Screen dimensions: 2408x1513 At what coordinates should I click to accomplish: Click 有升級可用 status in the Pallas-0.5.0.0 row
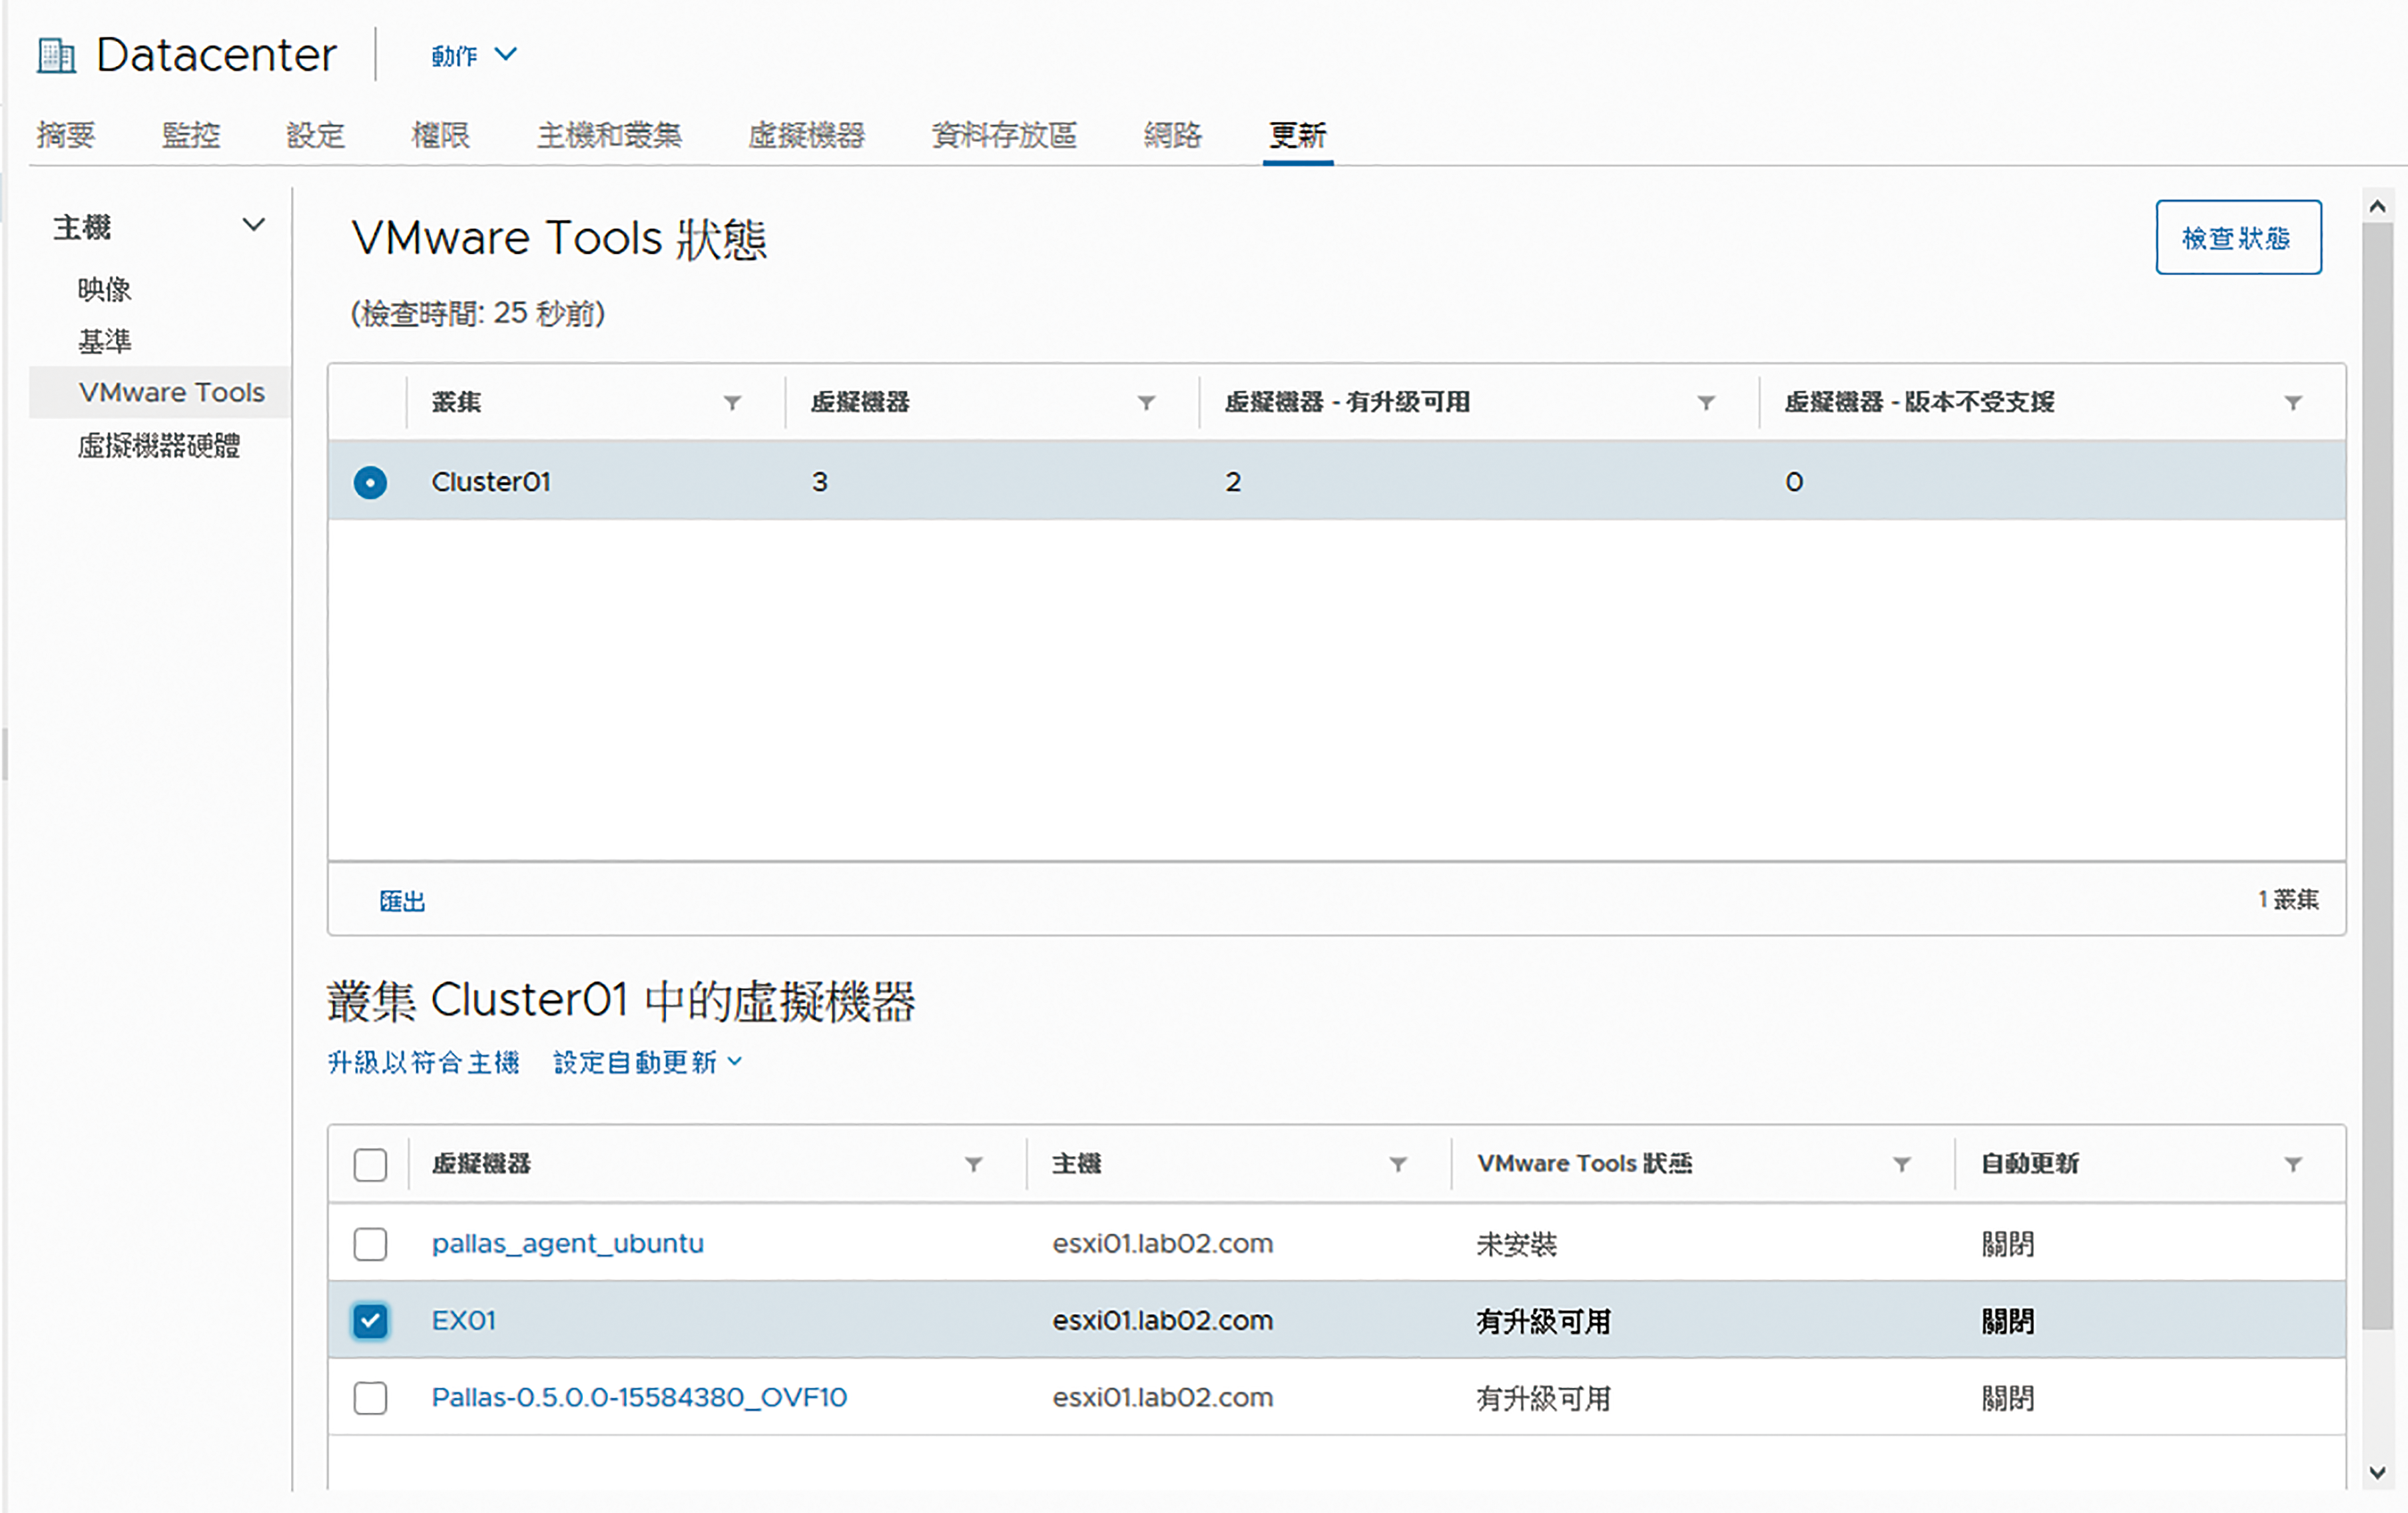tap(1544, 1398)
